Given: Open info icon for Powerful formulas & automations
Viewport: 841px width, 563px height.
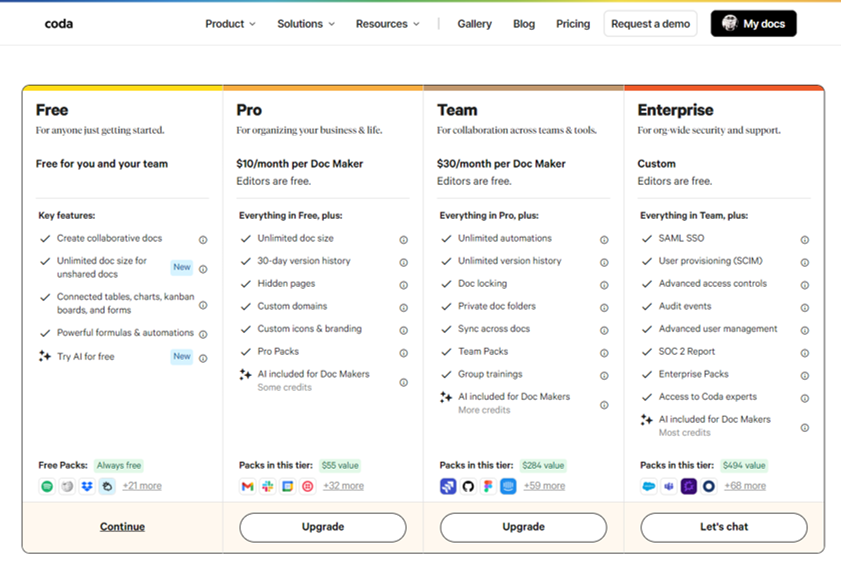Looking at the screenshot, I should (203, 334).
